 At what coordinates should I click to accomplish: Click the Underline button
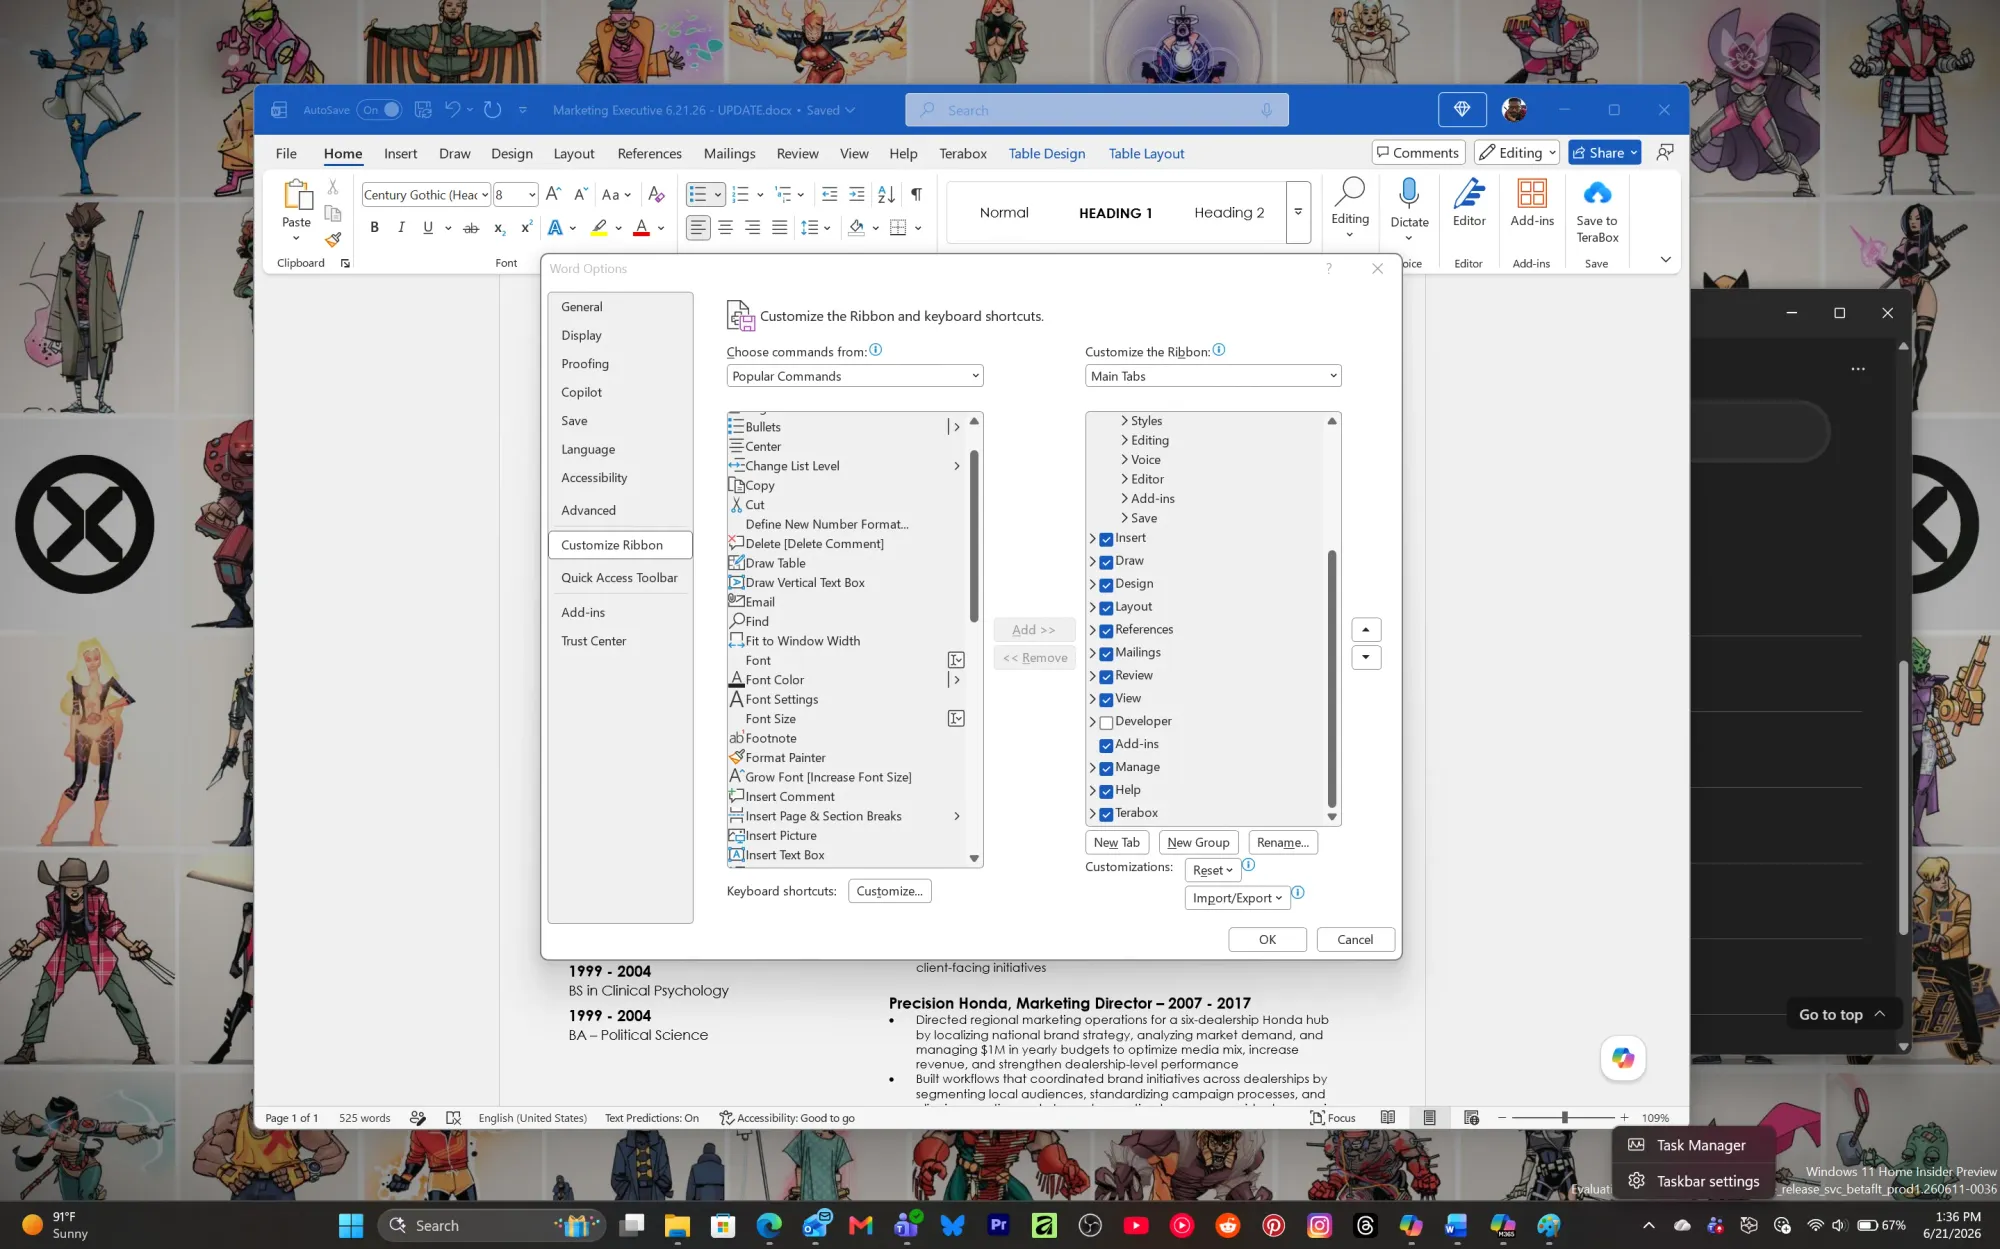(x=428, y=228)
